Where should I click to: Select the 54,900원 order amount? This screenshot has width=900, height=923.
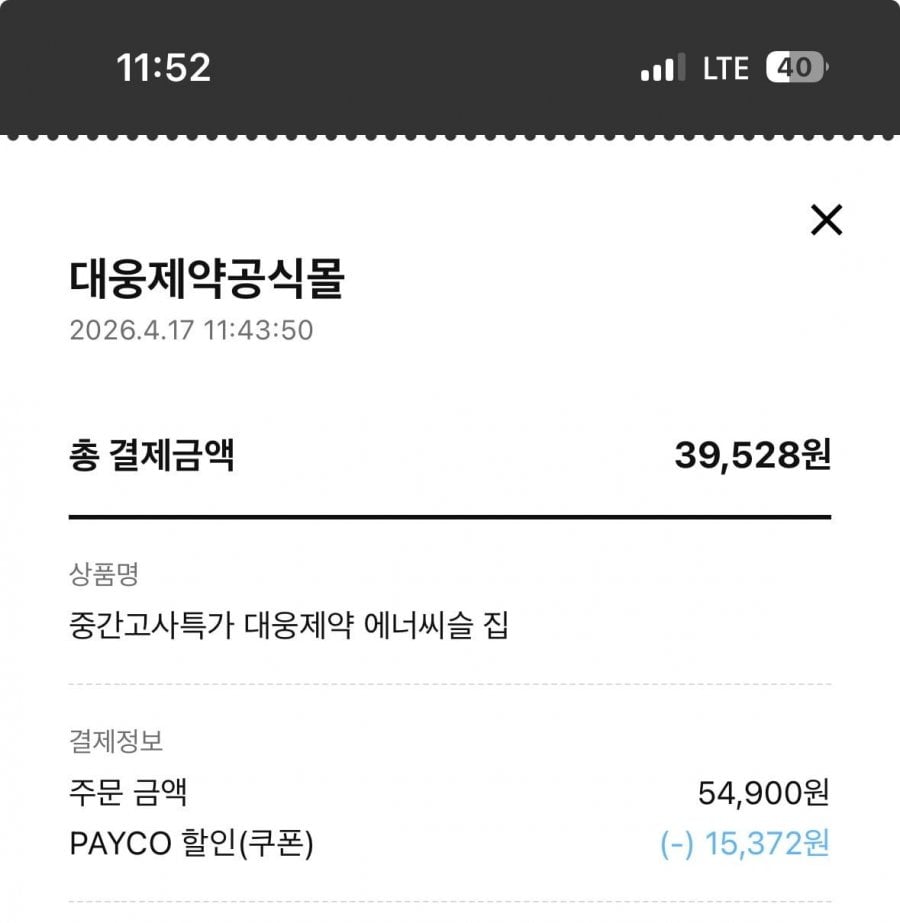tap(763, 794)
